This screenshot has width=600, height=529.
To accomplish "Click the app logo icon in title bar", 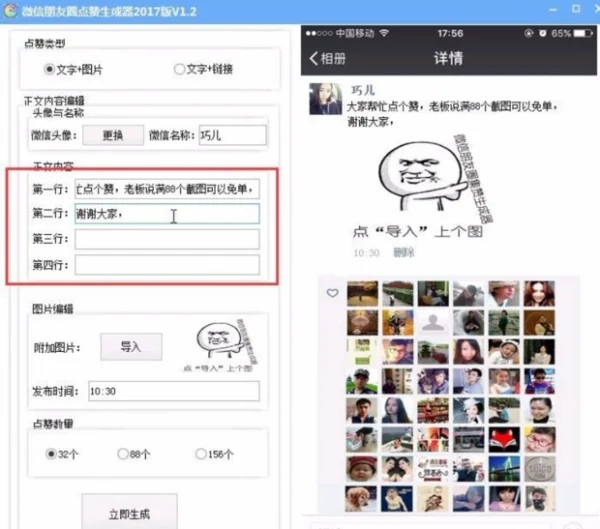I will [x=11, y=10].
